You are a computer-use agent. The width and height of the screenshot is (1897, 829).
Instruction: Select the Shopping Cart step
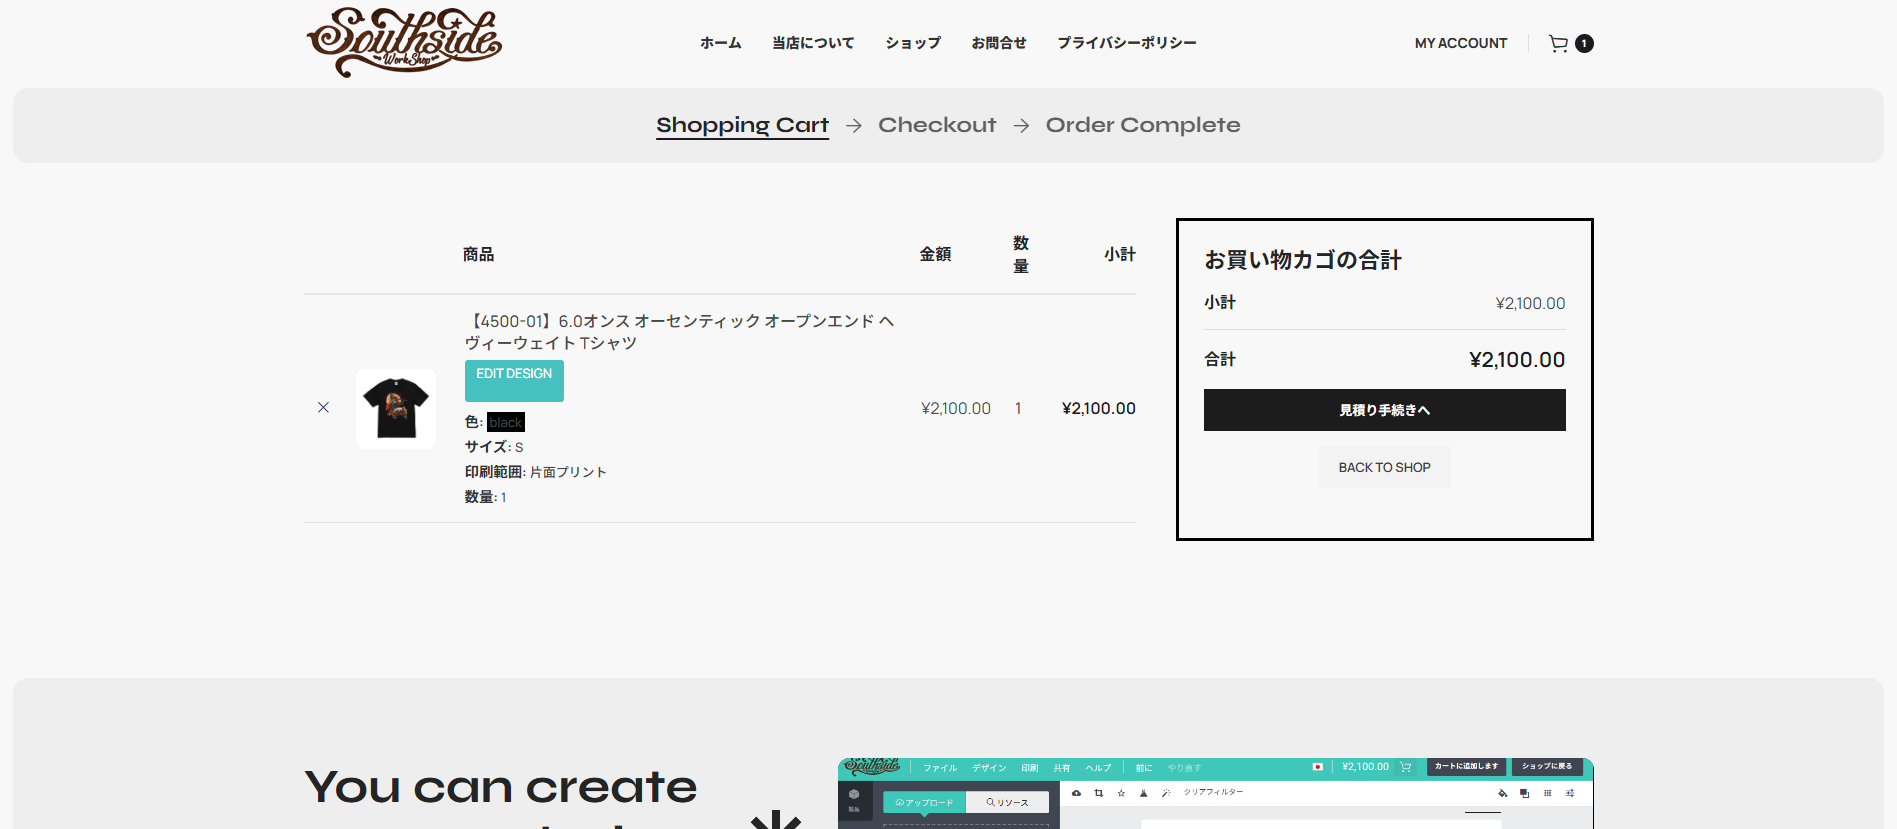742,125
